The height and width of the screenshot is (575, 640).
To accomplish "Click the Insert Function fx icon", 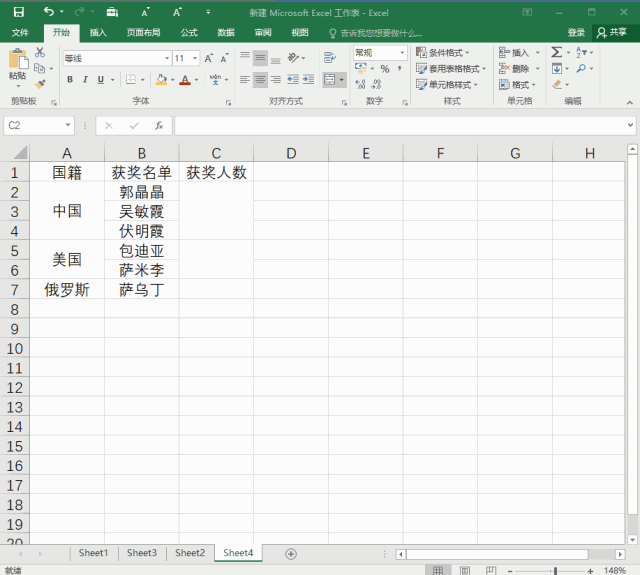I will (x=158, y=126).
